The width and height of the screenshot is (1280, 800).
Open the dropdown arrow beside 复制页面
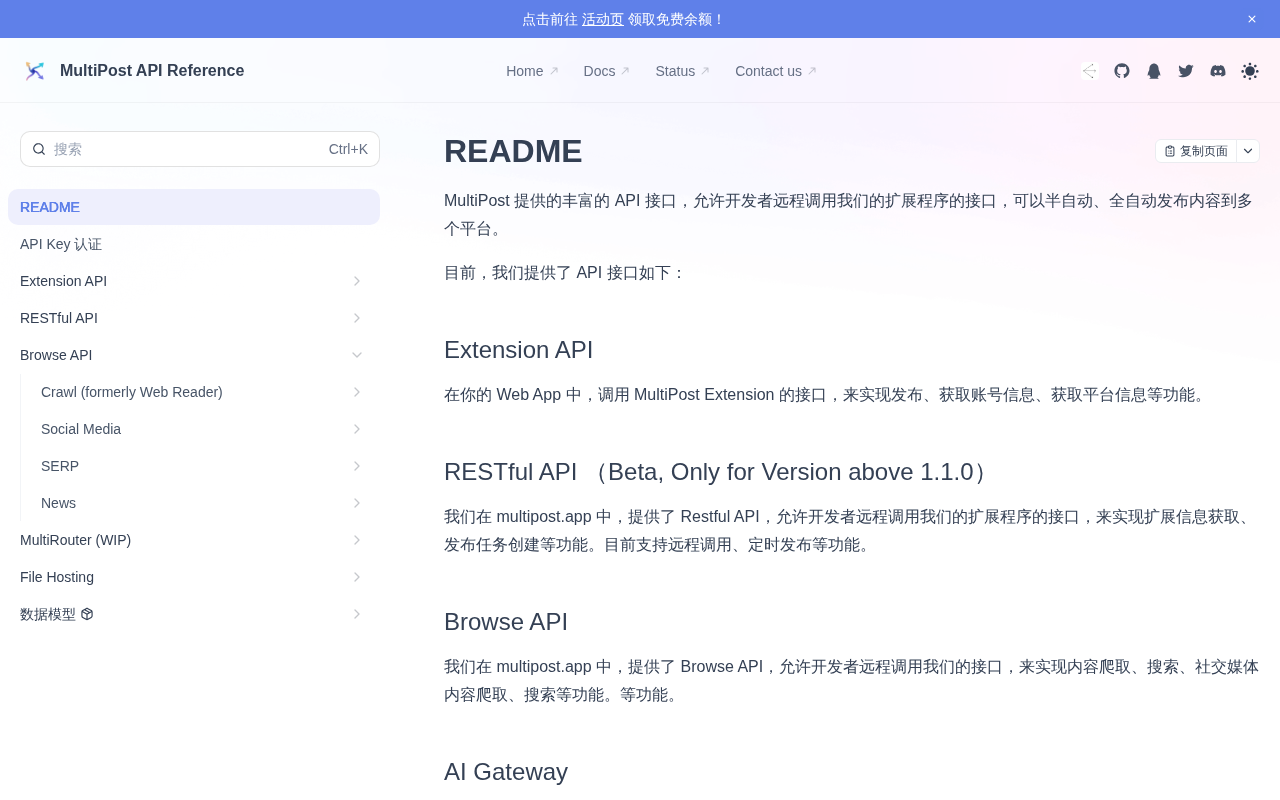pyautogui.click(x=1248, y=151)
